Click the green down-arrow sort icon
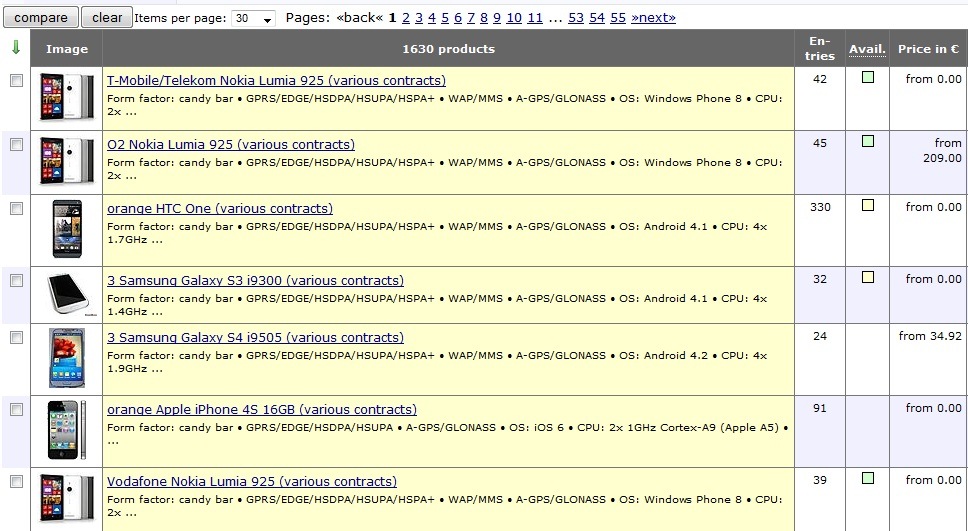This screenshot has width=968, height=531. [16, 48]
